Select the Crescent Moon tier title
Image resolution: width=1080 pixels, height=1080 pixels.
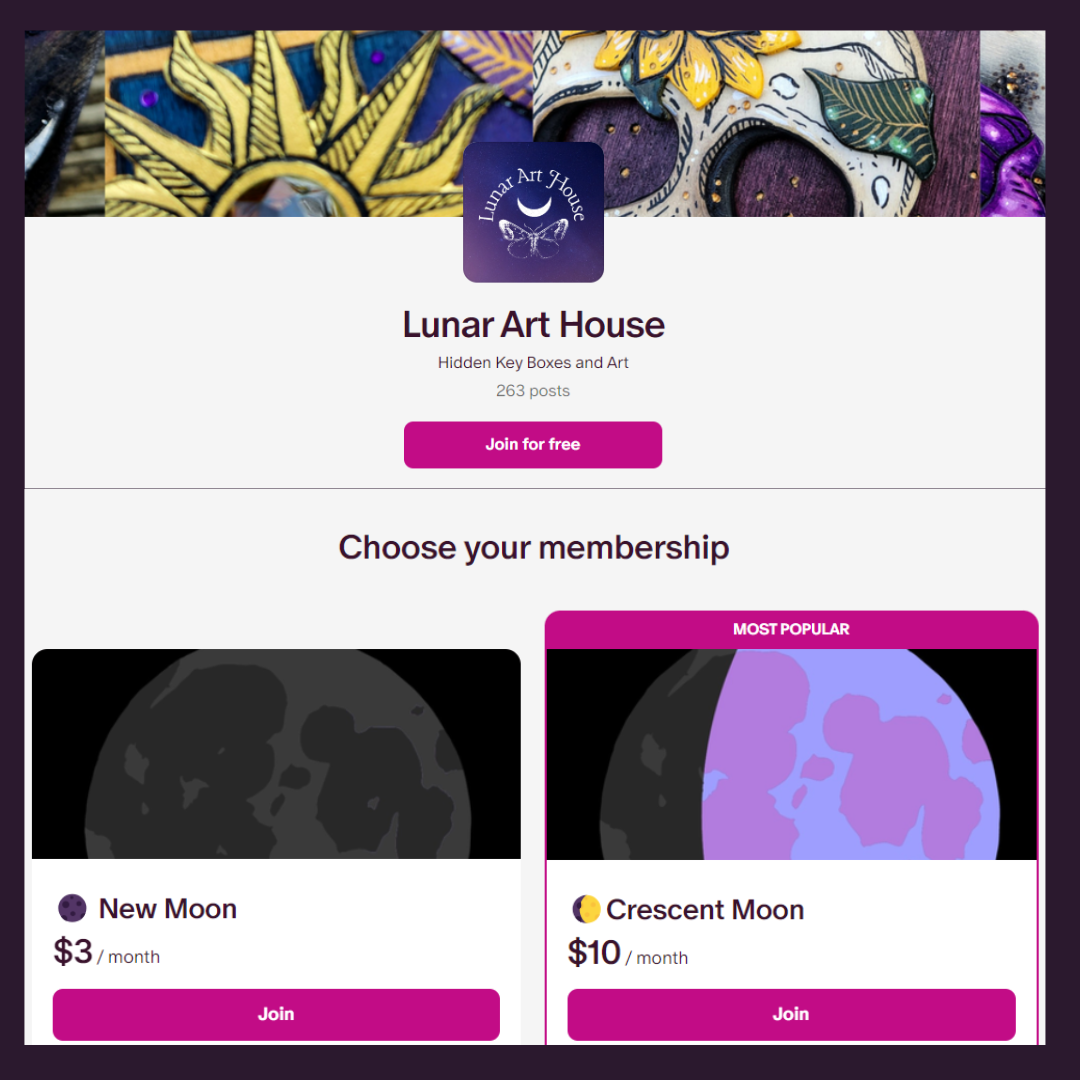click(705, 910)
